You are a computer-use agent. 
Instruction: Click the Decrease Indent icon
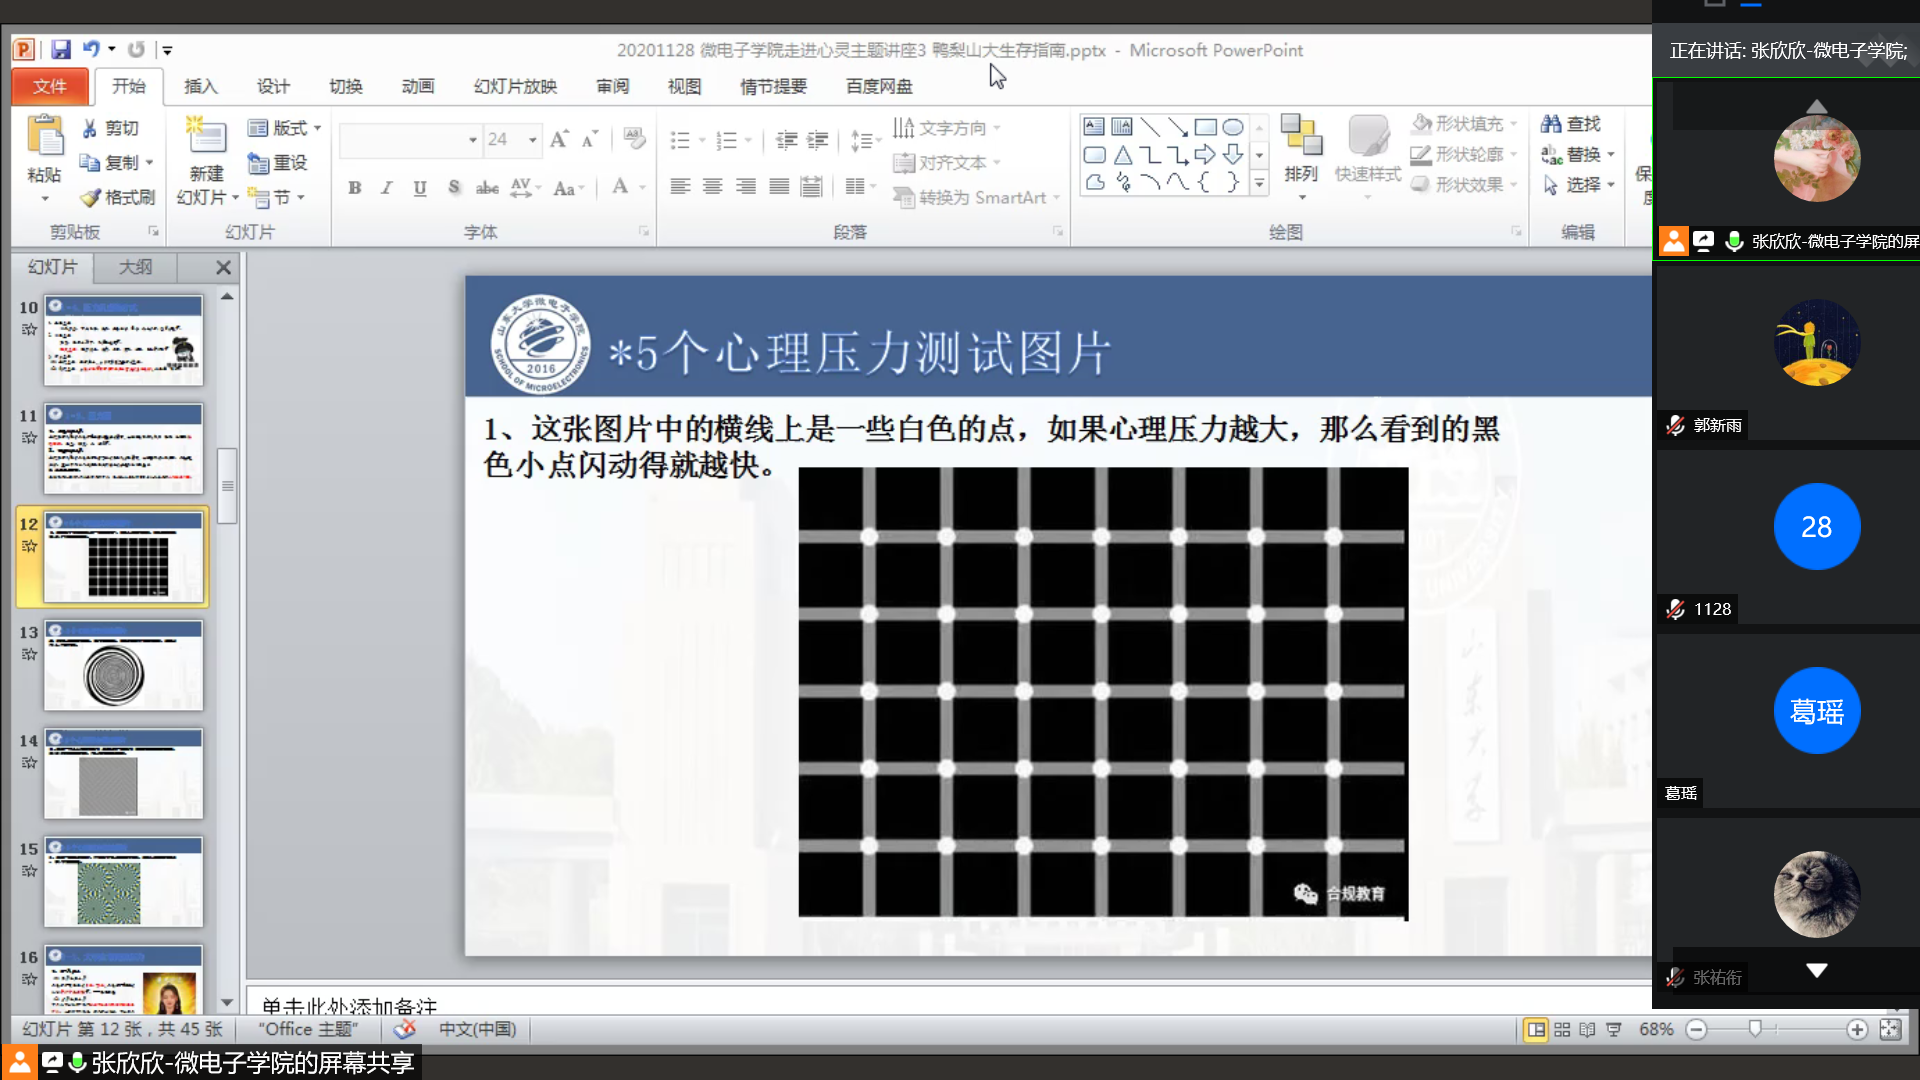(787, 140)
